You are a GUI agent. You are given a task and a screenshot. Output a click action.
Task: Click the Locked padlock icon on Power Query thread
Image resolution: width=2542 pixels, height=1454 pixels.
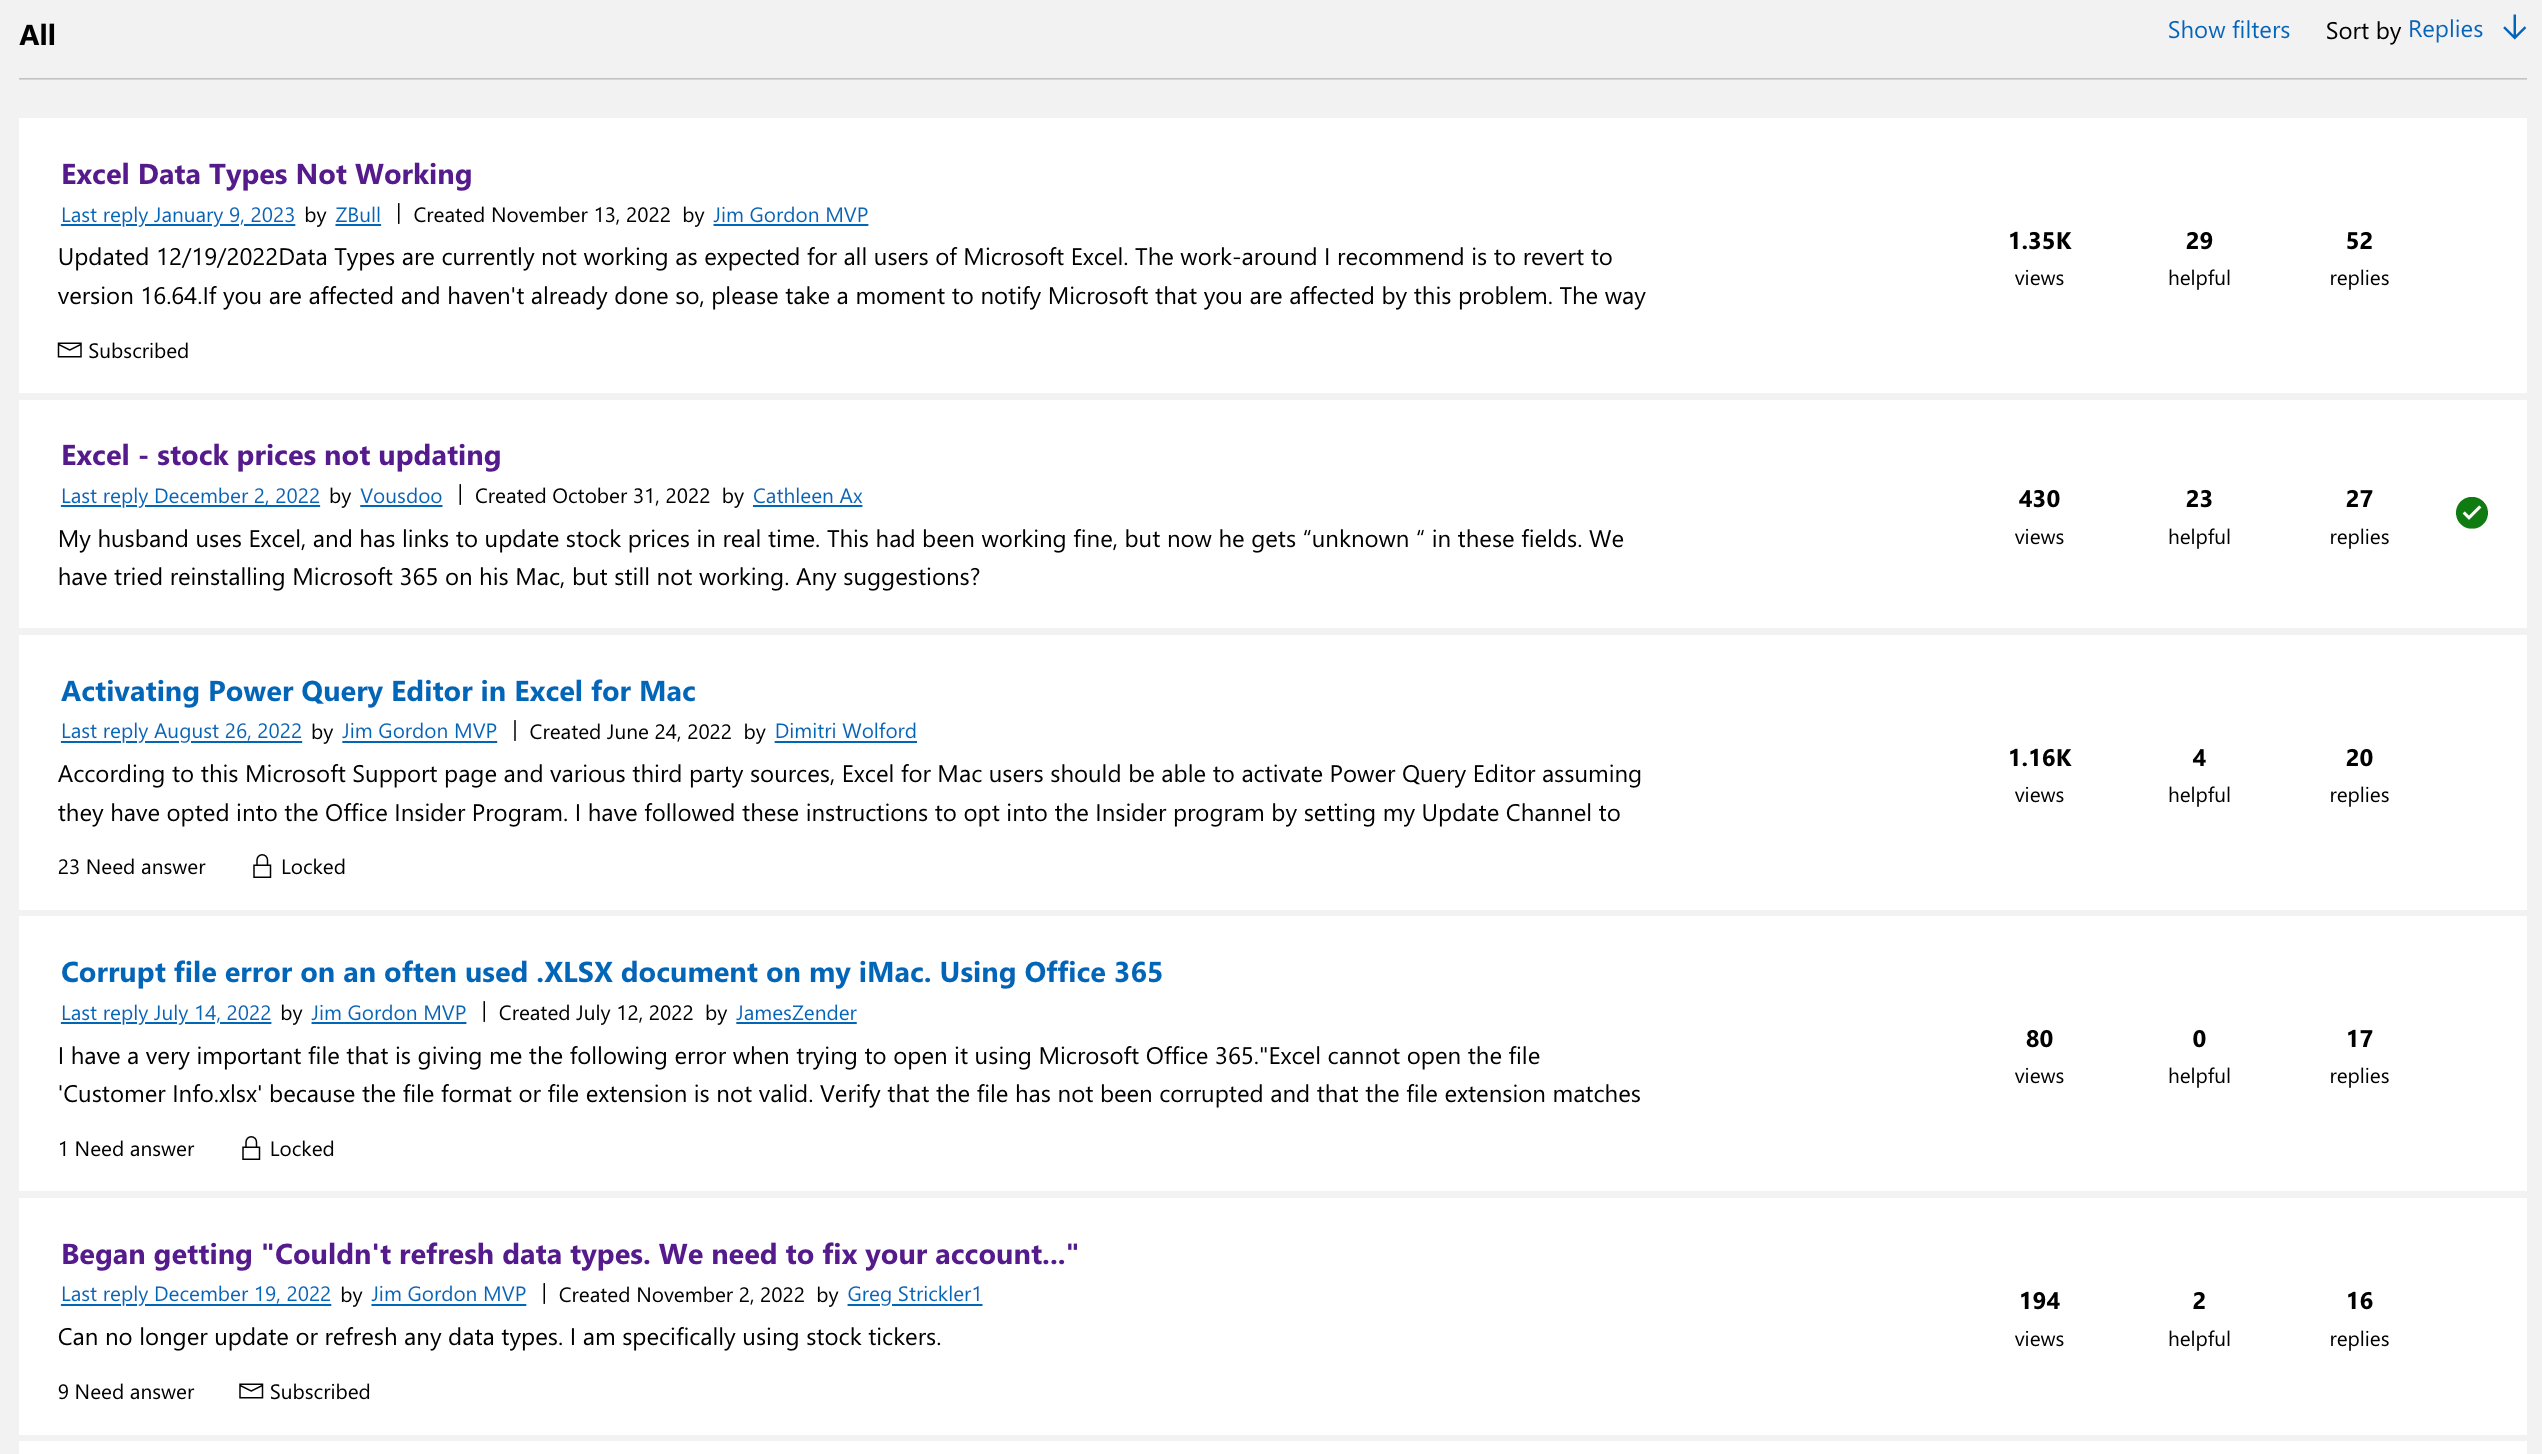coord(262,866)
